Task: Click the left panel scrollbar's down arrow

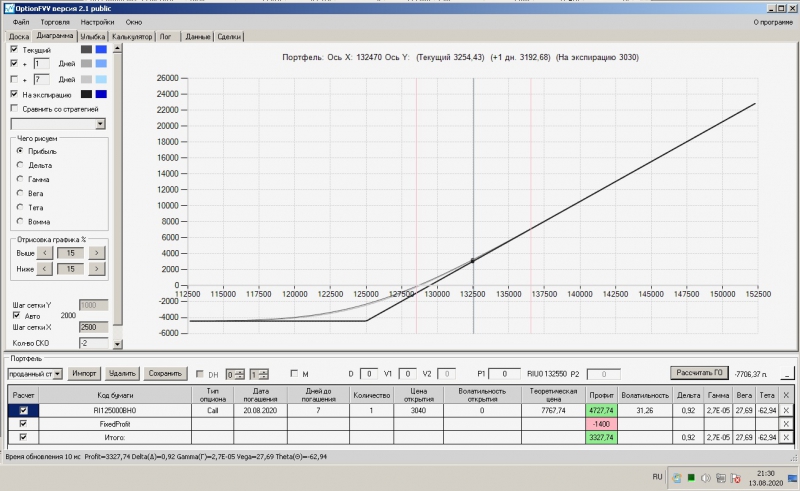Action: (117, 344)
